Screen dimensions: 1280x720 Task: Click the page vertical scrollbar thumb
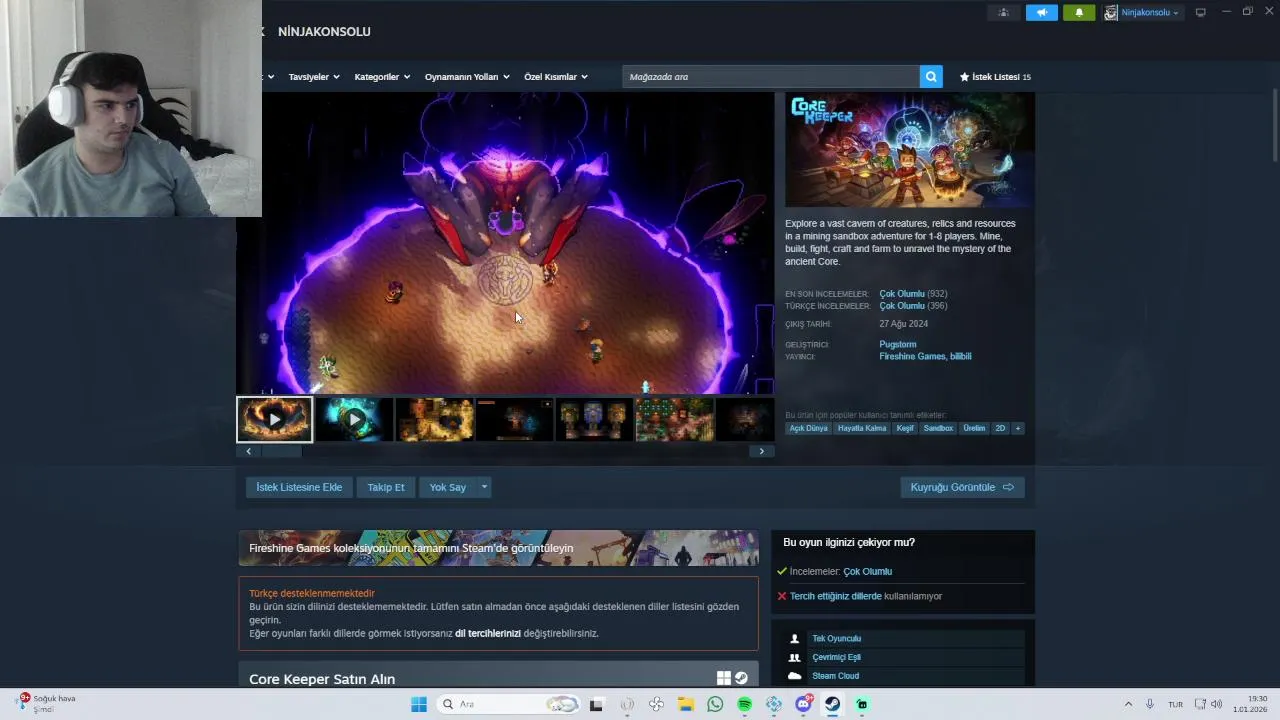click(1275, 125)
